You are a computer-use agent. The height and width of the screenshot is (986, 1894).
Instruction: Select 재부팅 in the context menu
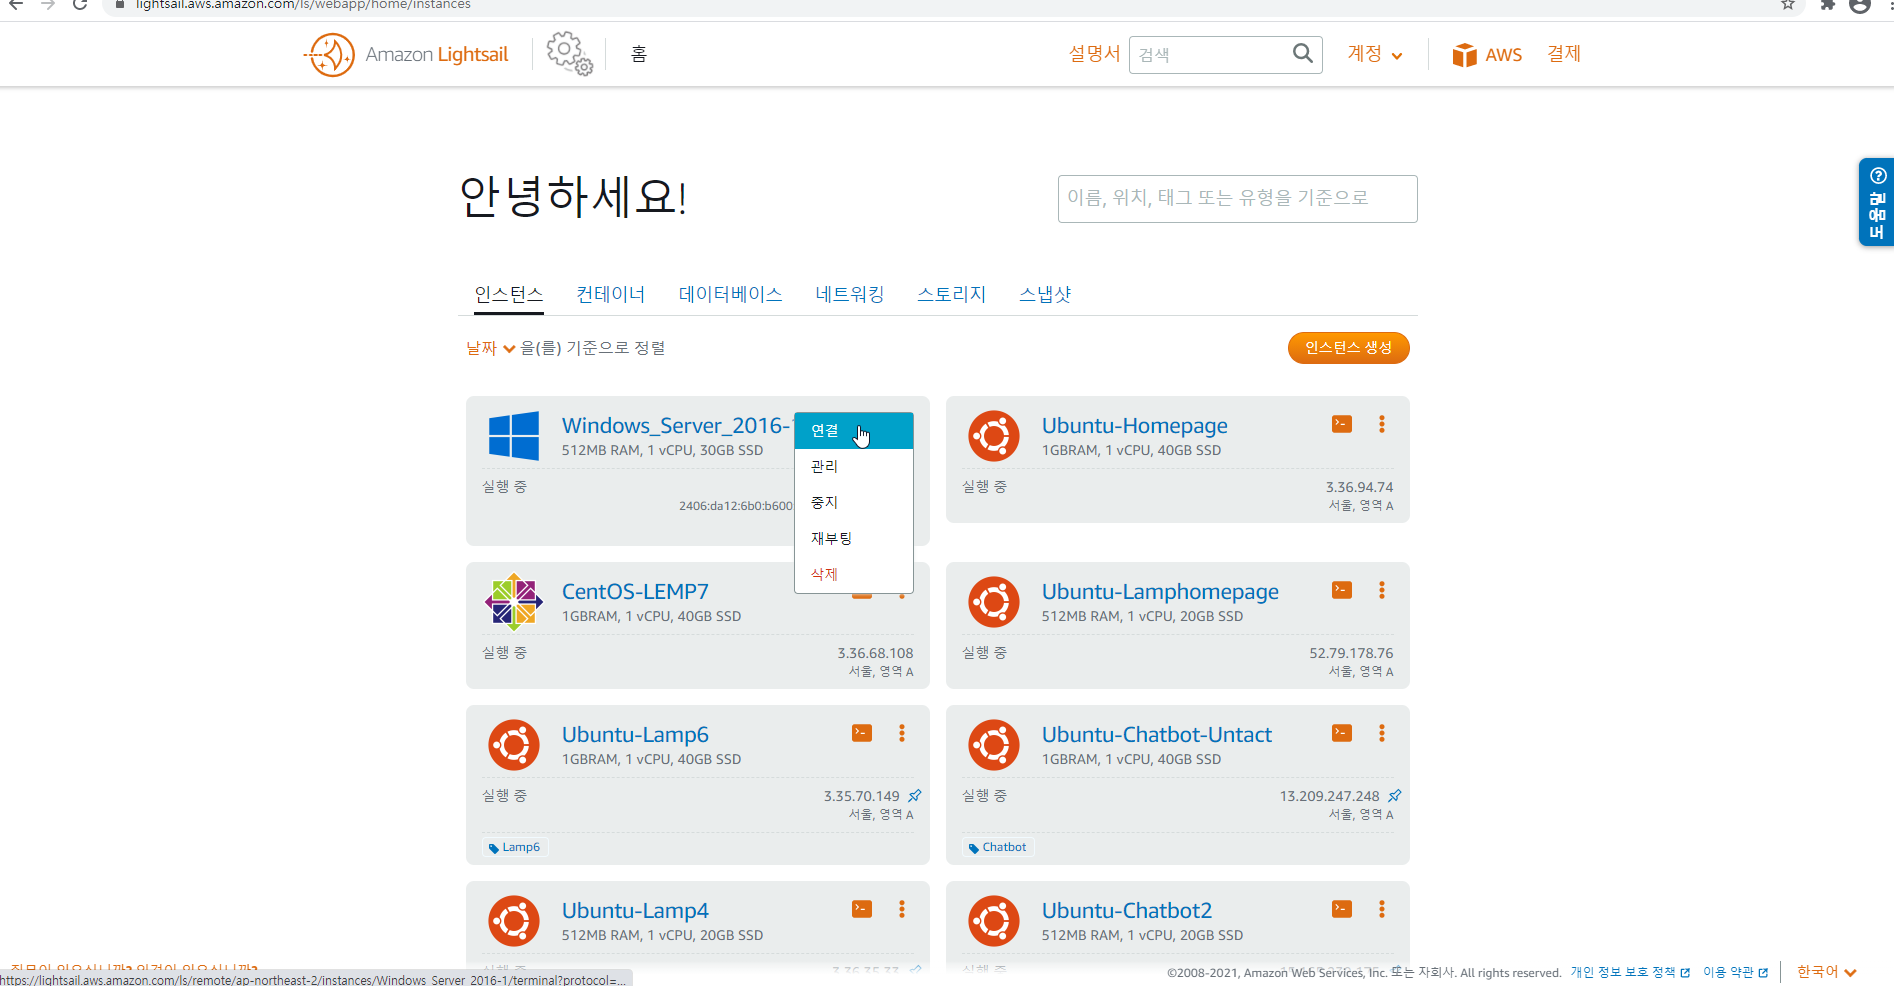(854, 539)
